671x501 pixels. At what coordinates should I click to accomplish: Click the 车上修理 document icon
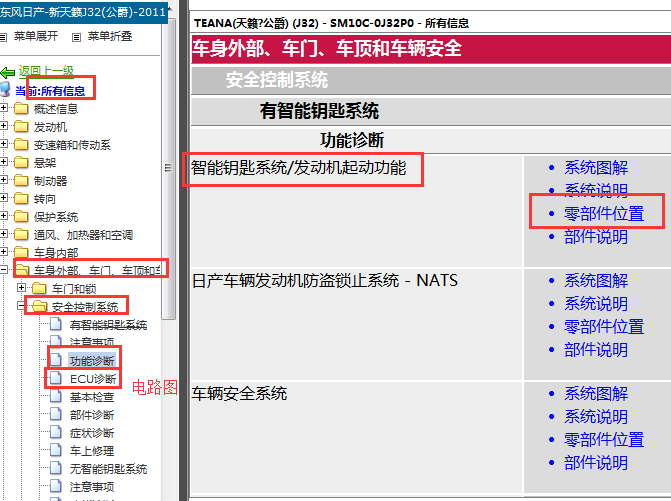coord(56,450)
